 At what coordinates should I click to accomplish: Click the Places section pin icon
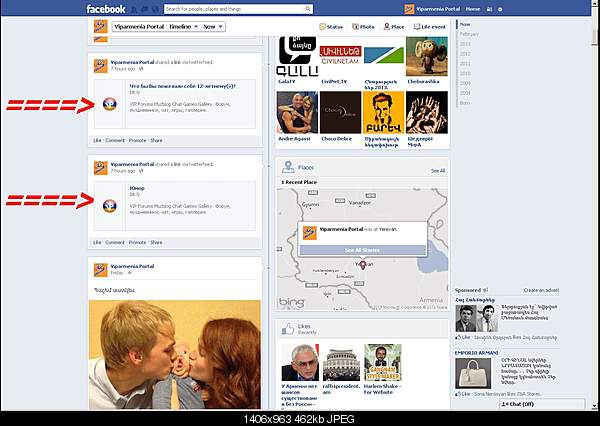(x=288, y=167)
